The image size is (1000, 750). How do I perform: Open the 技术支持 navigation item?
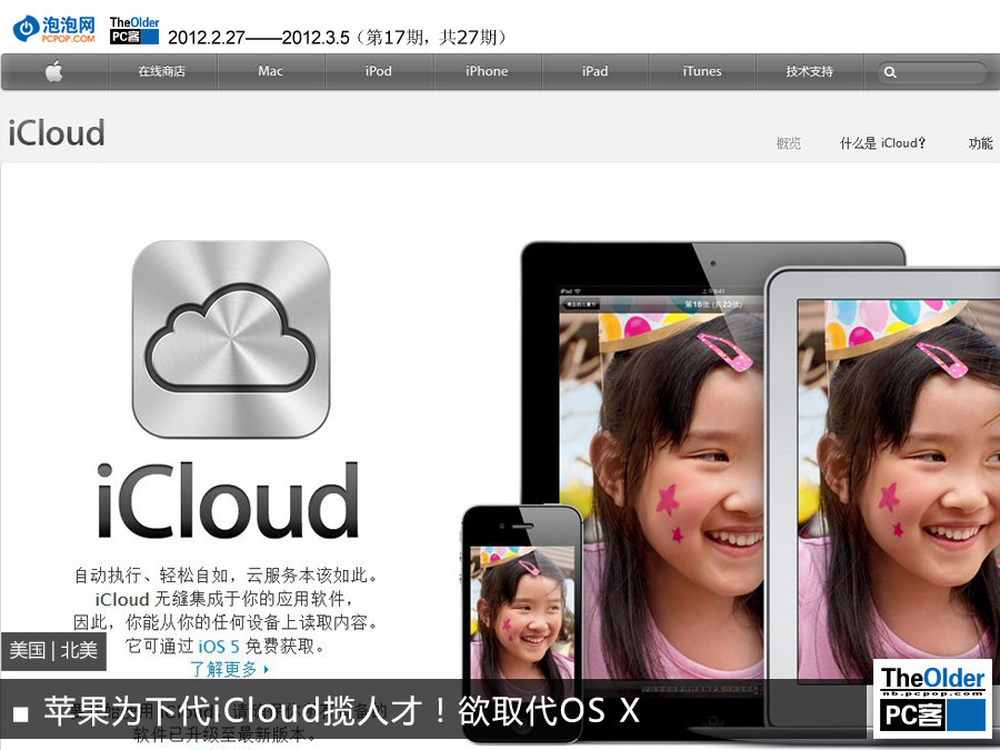[x=809, y=71]
